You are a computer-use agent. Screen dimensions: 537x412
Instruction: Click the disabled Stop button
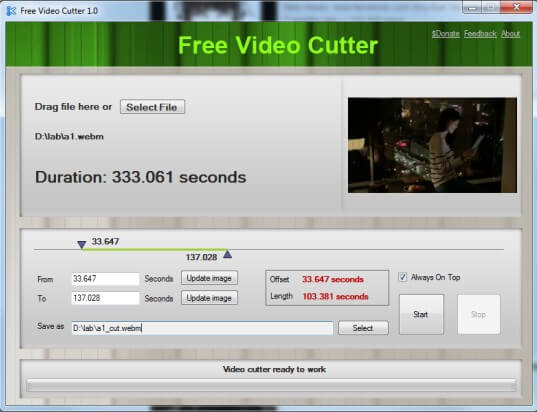coord(479,314)
